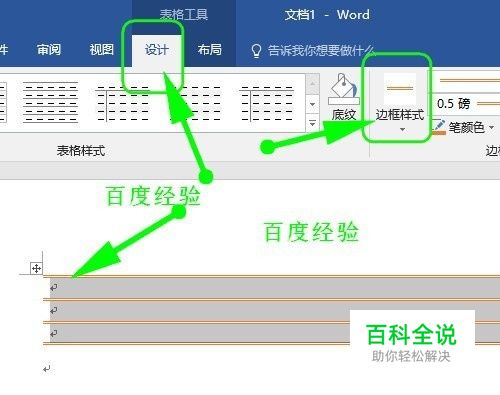The width and height of the screenshot is (500, 395).
Task: Click the 笔颜色 pen color swatch icon
Action: click(x=439, y=127)
